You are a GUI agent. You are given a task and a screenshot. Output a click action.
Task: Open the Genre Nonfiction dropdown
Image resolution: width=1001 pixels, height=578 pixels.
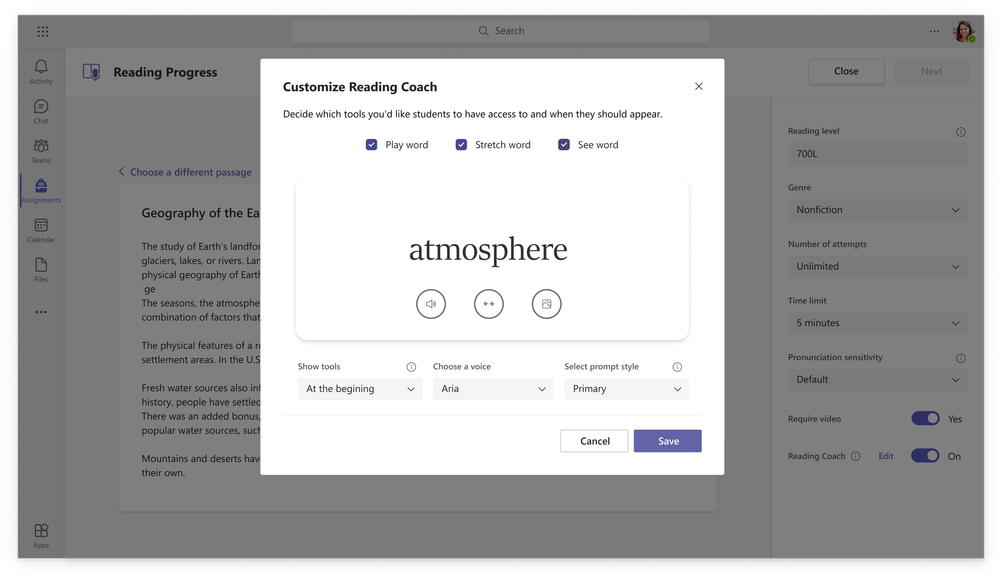pos(877,210)
